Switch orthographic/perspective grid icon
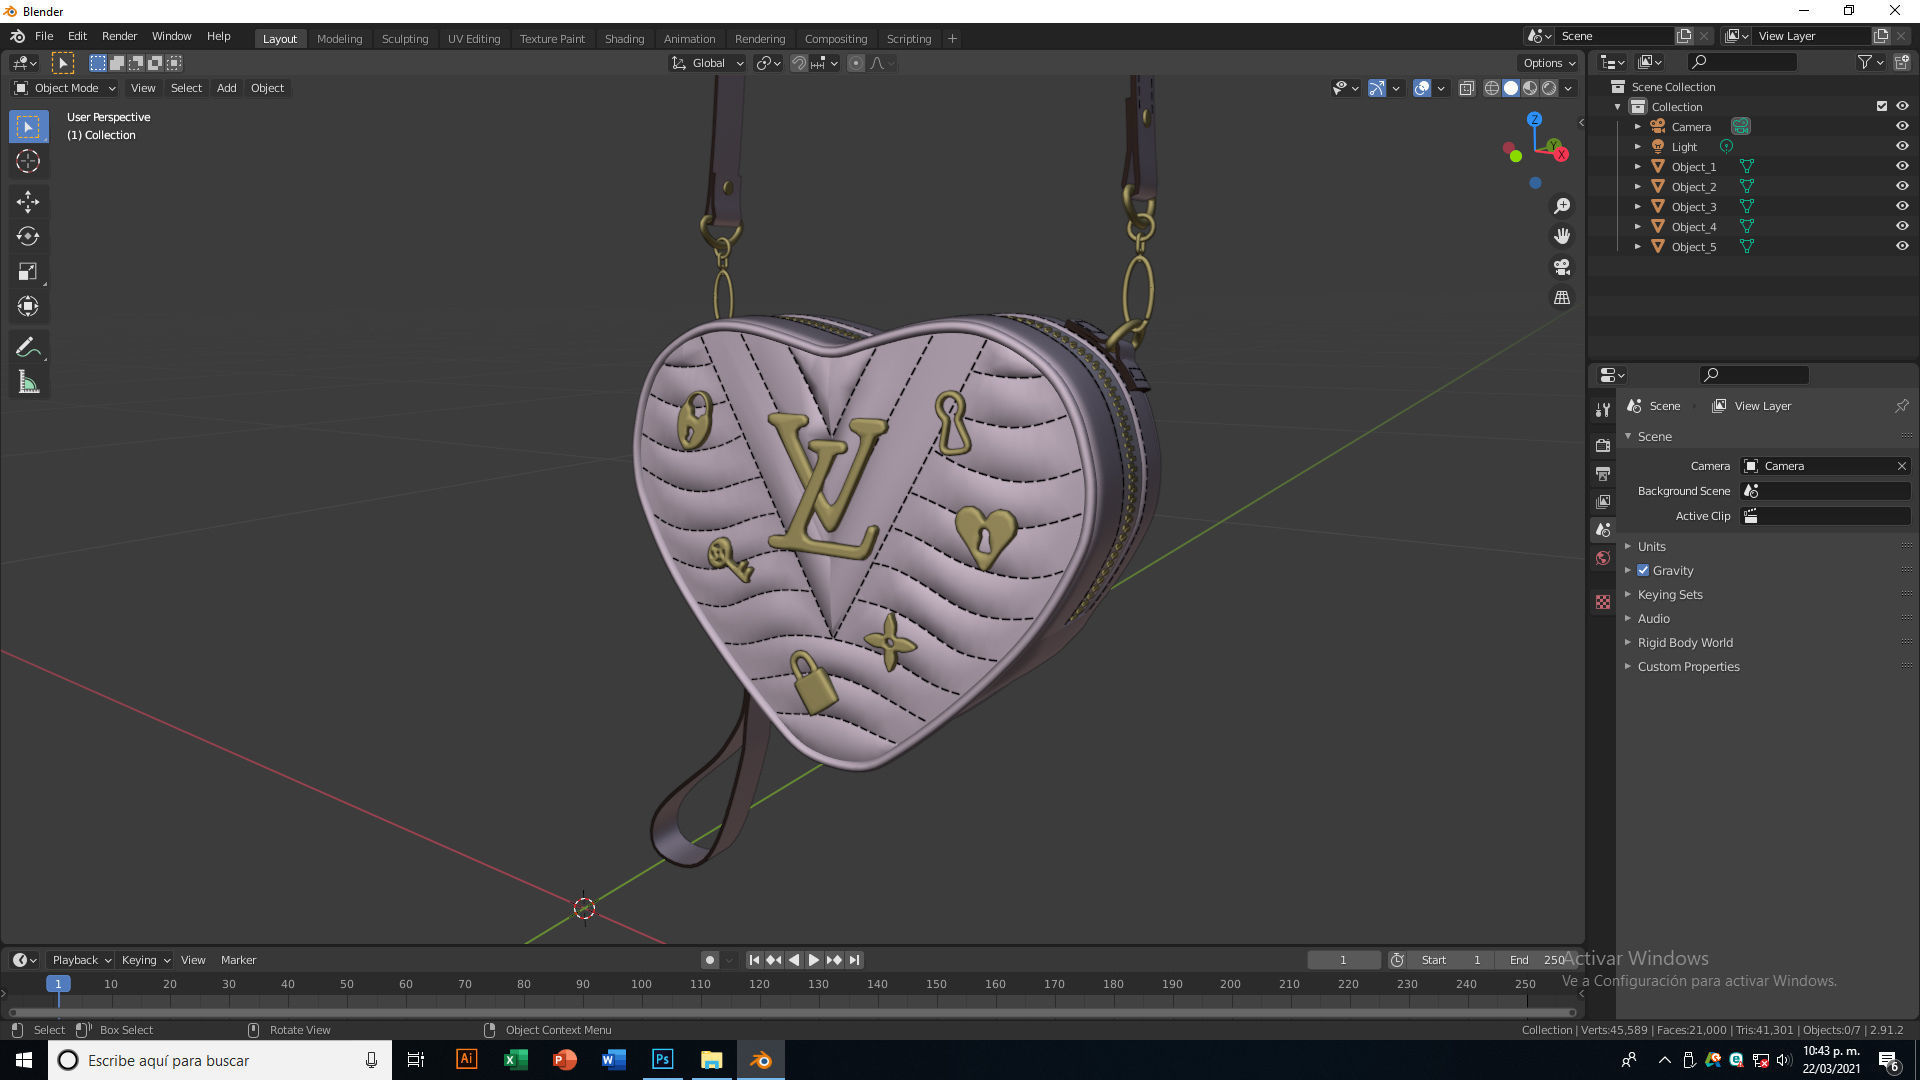1920x1080 pixels. 1562,298
